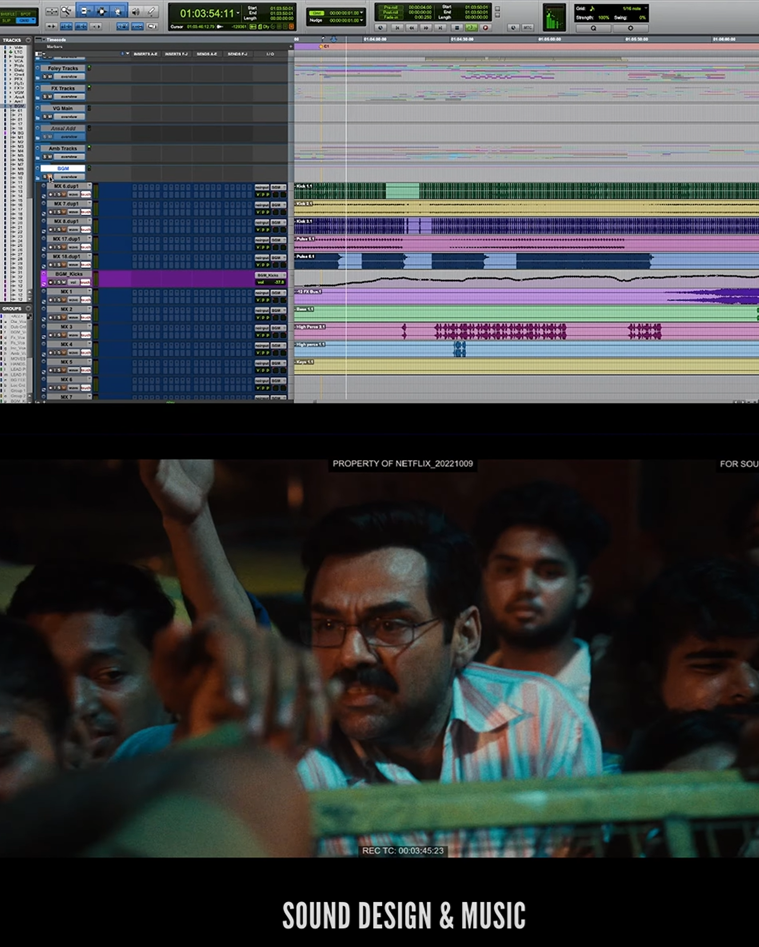
Task: Click the MX 3 track name
Action: 66,327
